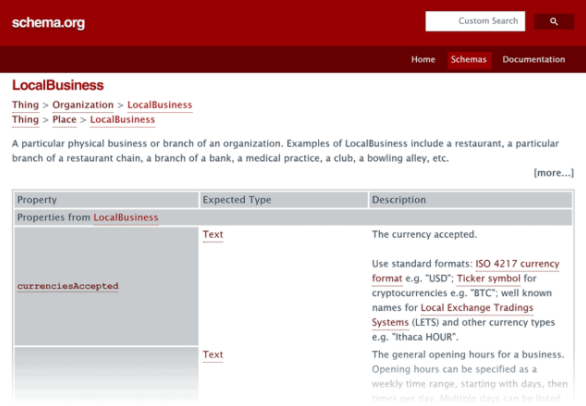
Task: Click the LocalBusiness page heading
Action: tap(58, 85)
